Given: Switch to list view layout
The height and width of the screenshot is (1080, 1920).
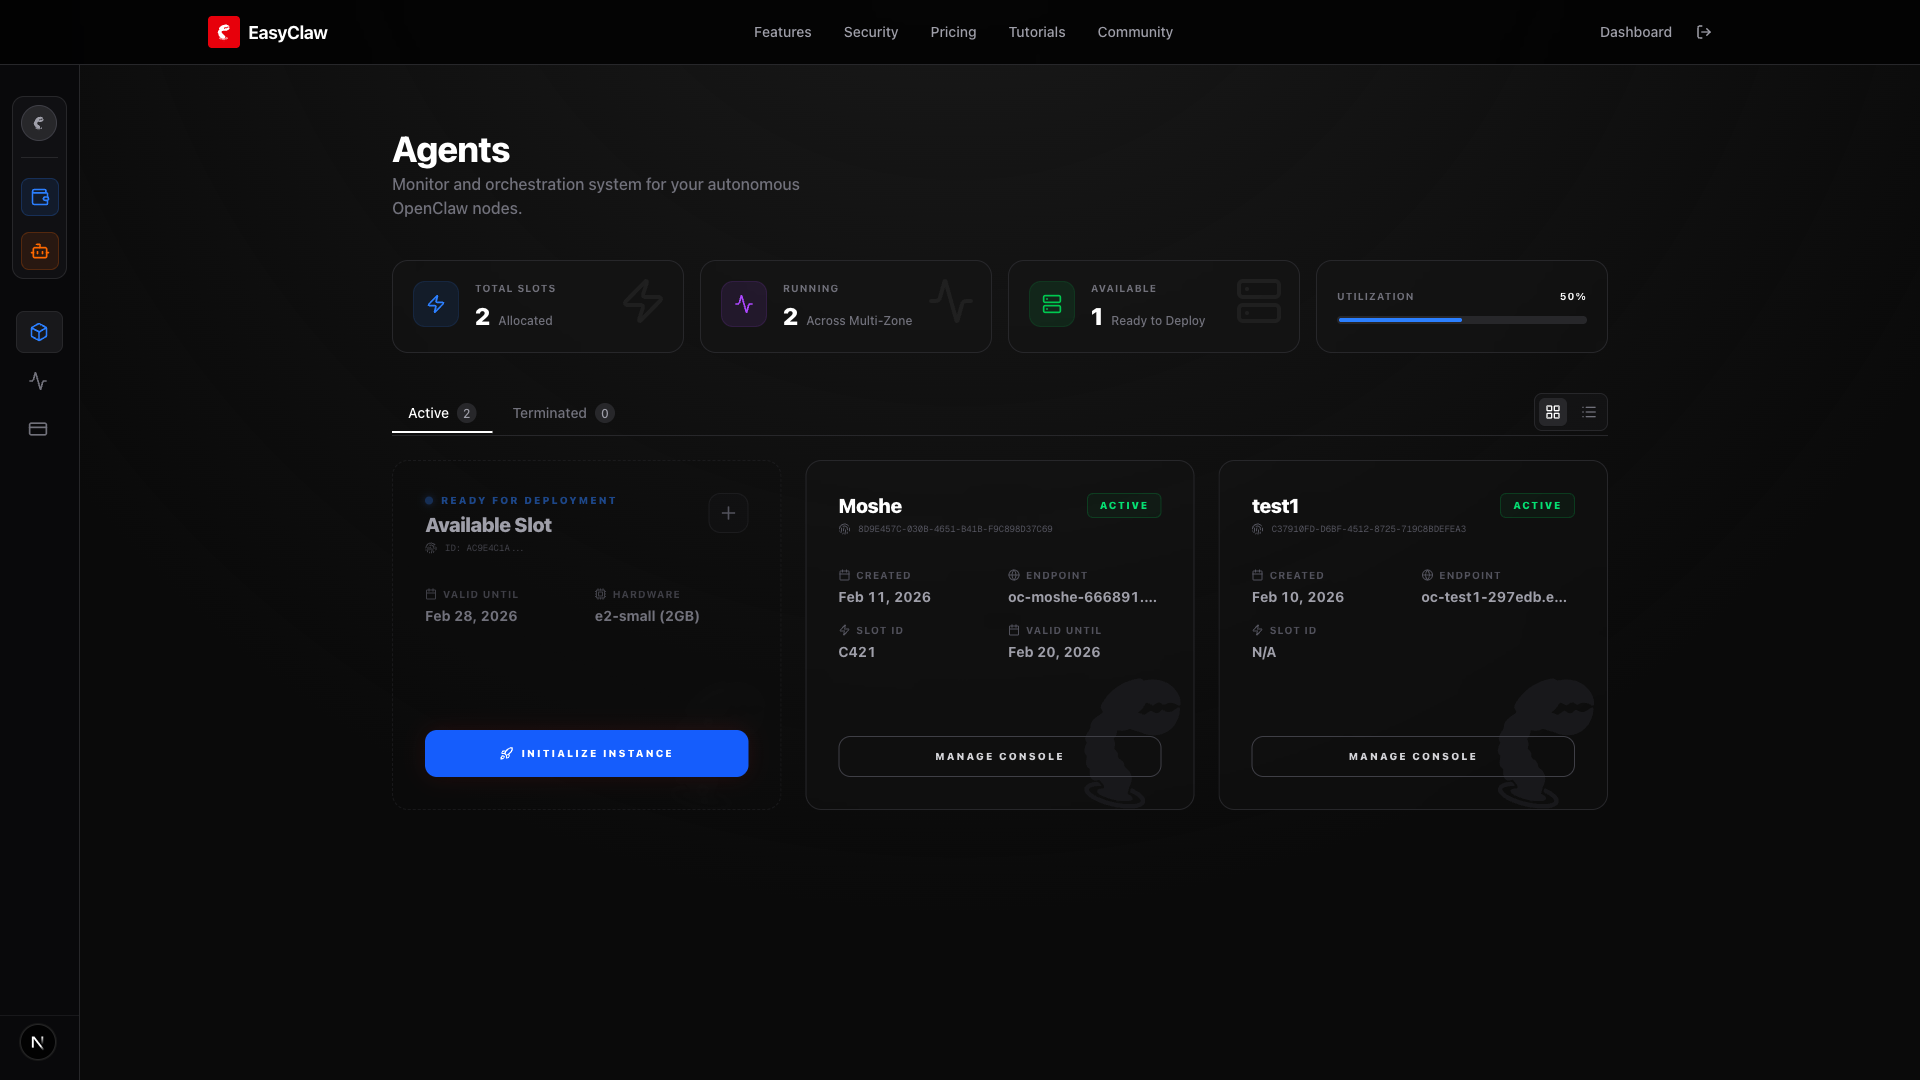Looking at the screenshot, I should click(x=1590, y=411).
